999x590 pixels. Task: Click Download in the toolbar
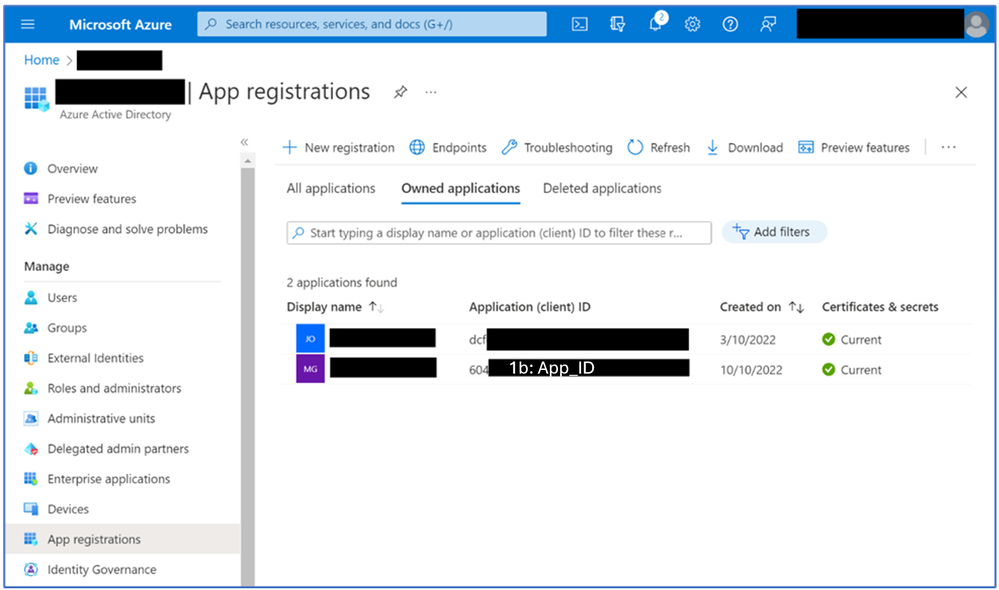pos(744,148)
